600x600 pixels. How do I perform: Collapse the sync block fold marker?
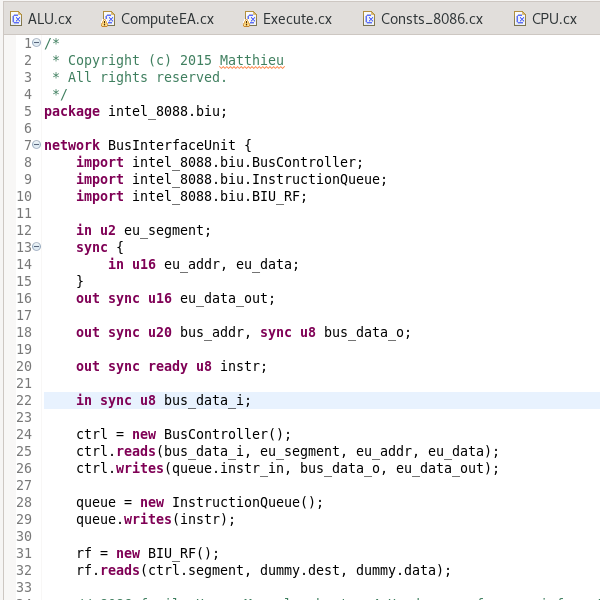click(37, 247)
